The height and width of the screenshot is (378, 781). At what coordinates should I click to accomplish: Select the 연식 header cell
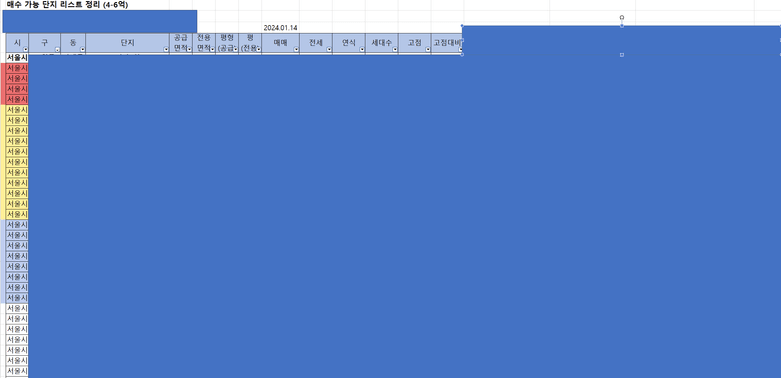point(349,43)
